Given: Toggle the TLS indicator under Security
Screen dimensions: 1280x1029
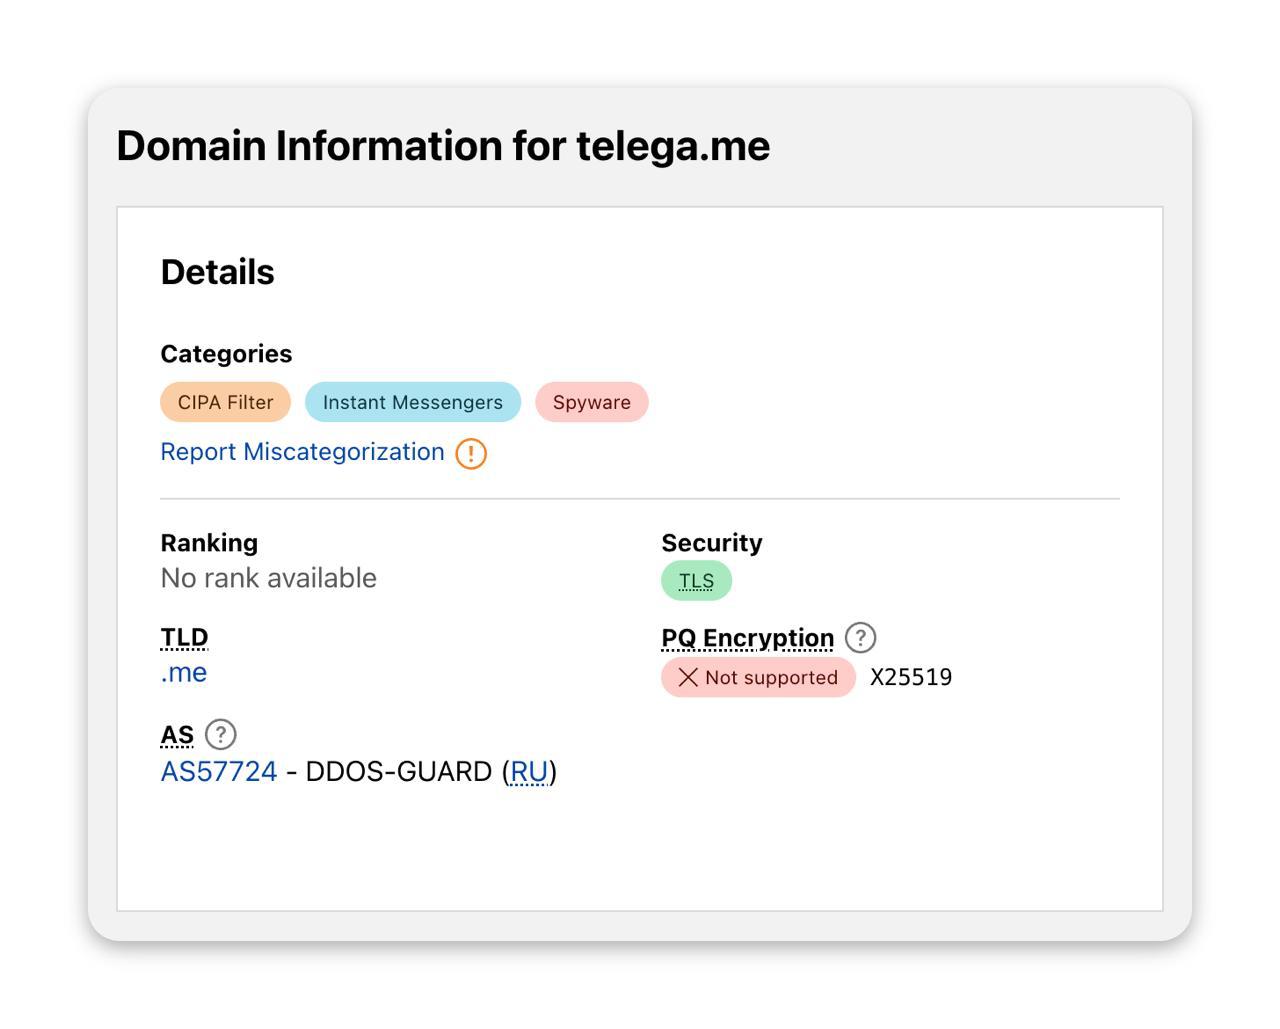Looking at the screenshot, I should (696, 579).
